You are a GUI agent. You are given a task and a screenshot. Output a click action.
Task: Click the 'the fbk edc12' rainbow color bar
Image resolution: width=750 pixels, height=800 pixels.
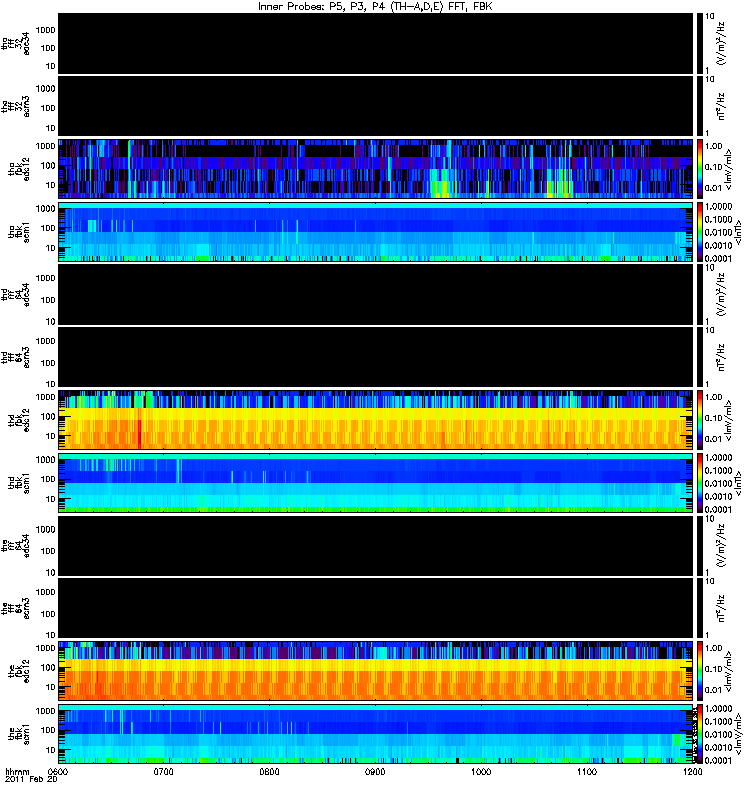[x=699, y=671]
